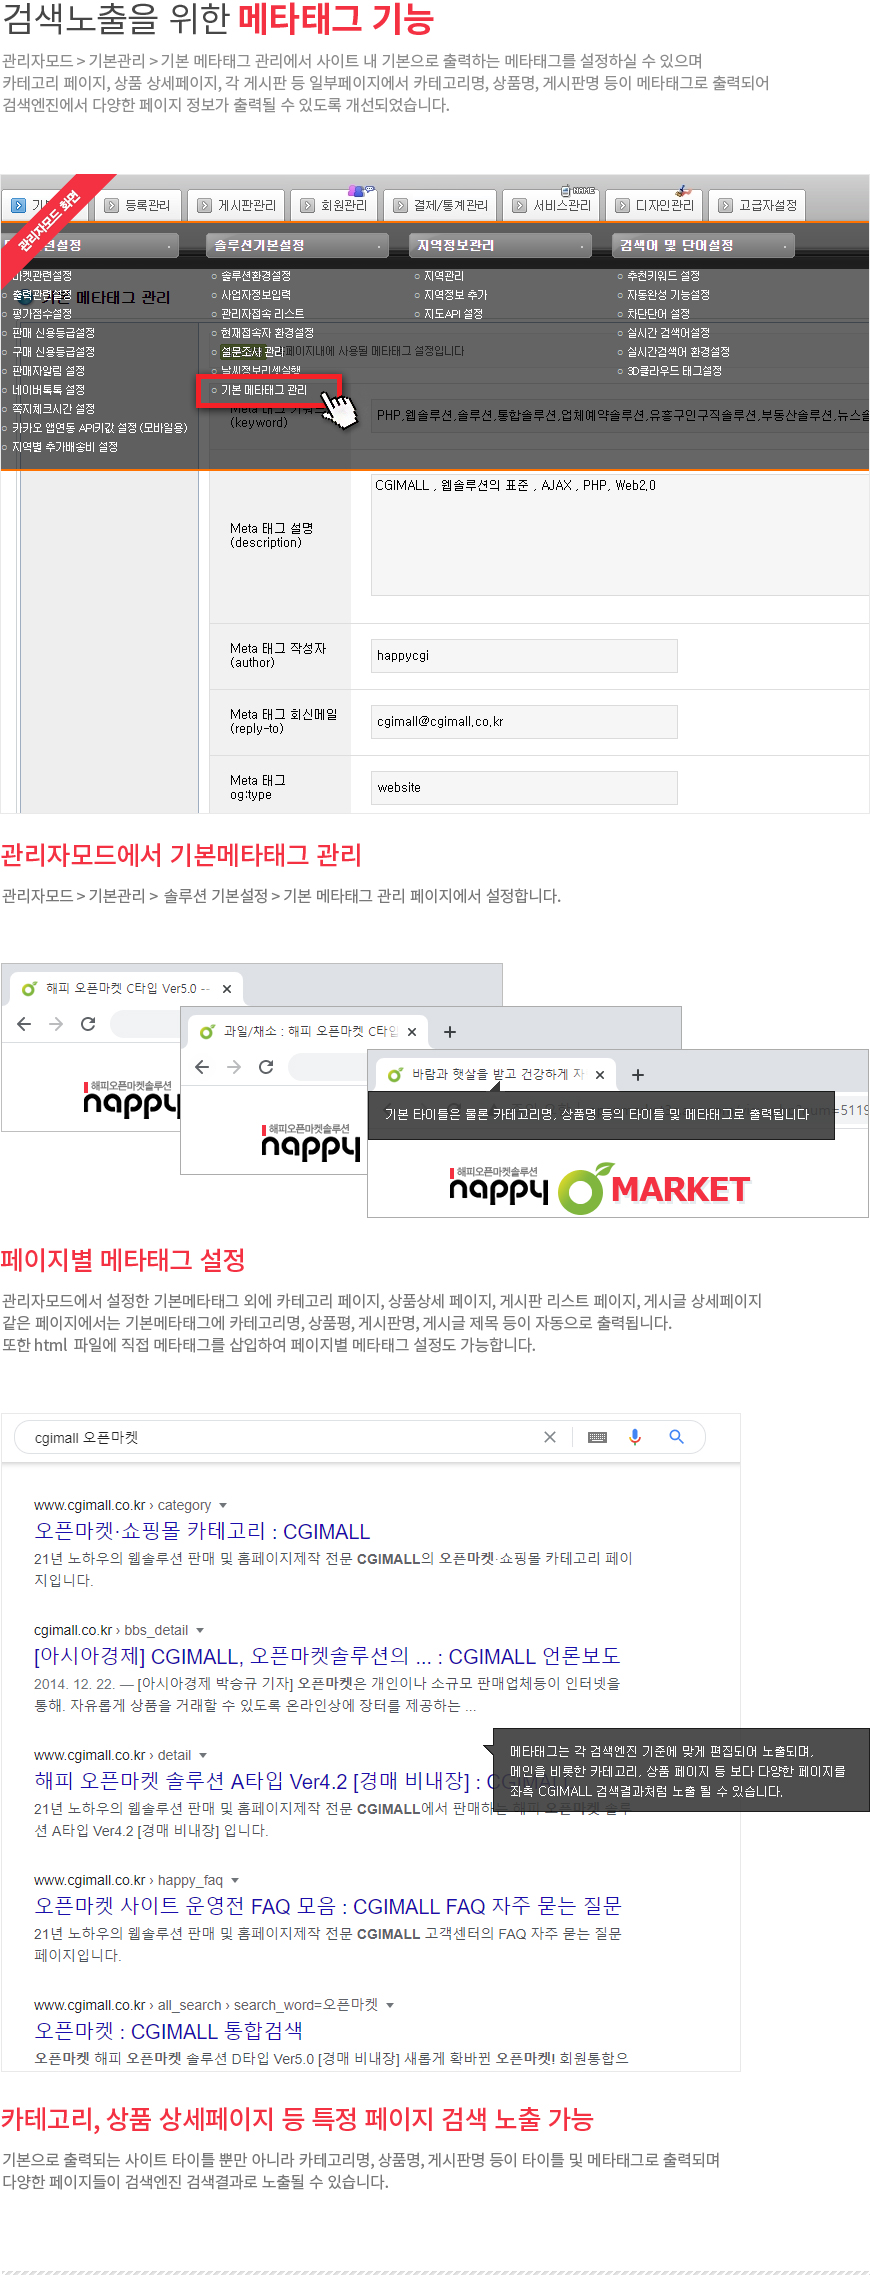Expand arrow next to cgimall category URL
Viewport: 870px width, 2277px height.
pos(223,1506)
